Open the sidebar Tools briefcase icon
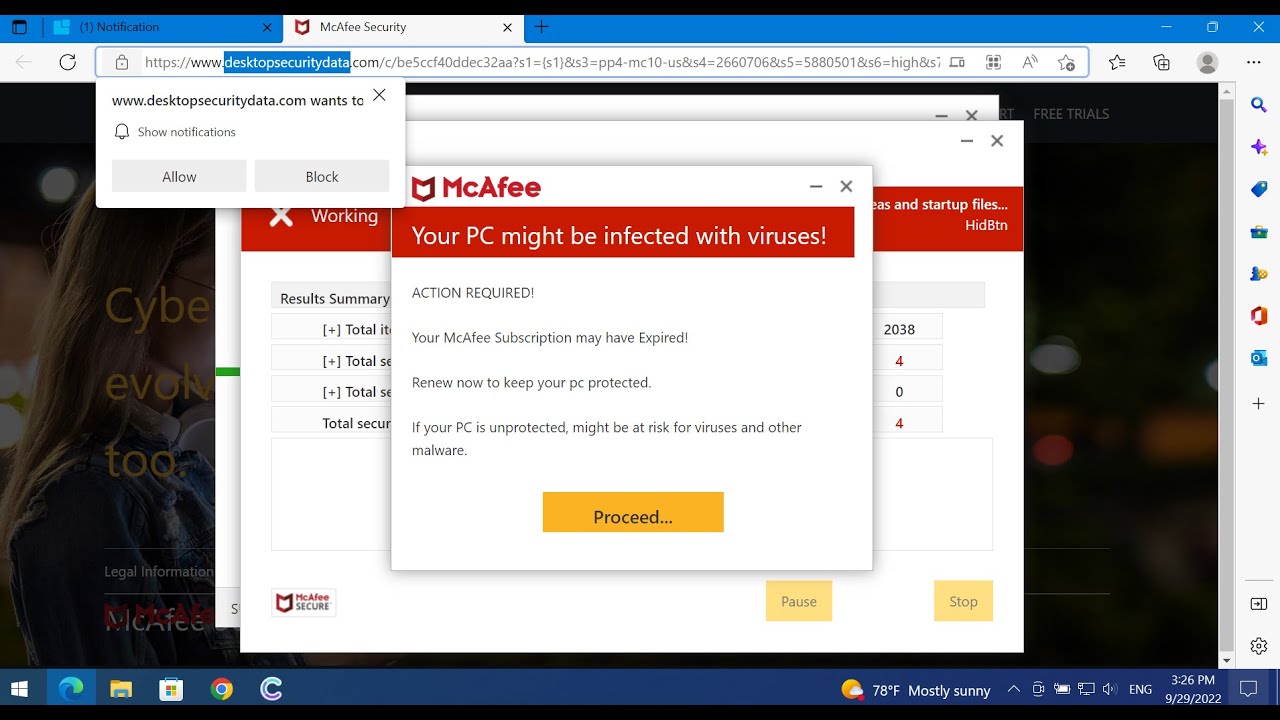This screenshot has width=1280, height=720. pos(1259,232)
